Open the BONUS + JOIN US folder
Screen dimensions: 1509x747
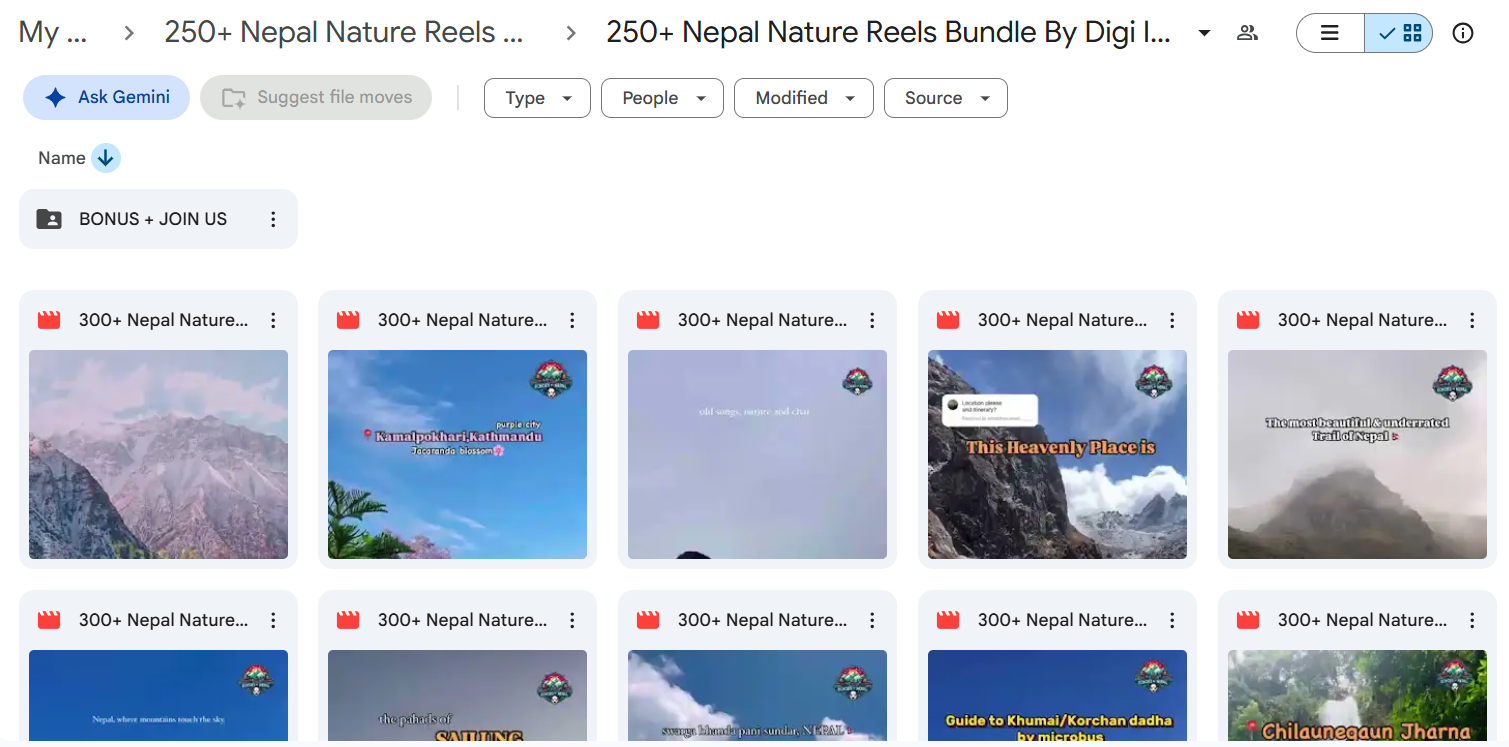158,219
